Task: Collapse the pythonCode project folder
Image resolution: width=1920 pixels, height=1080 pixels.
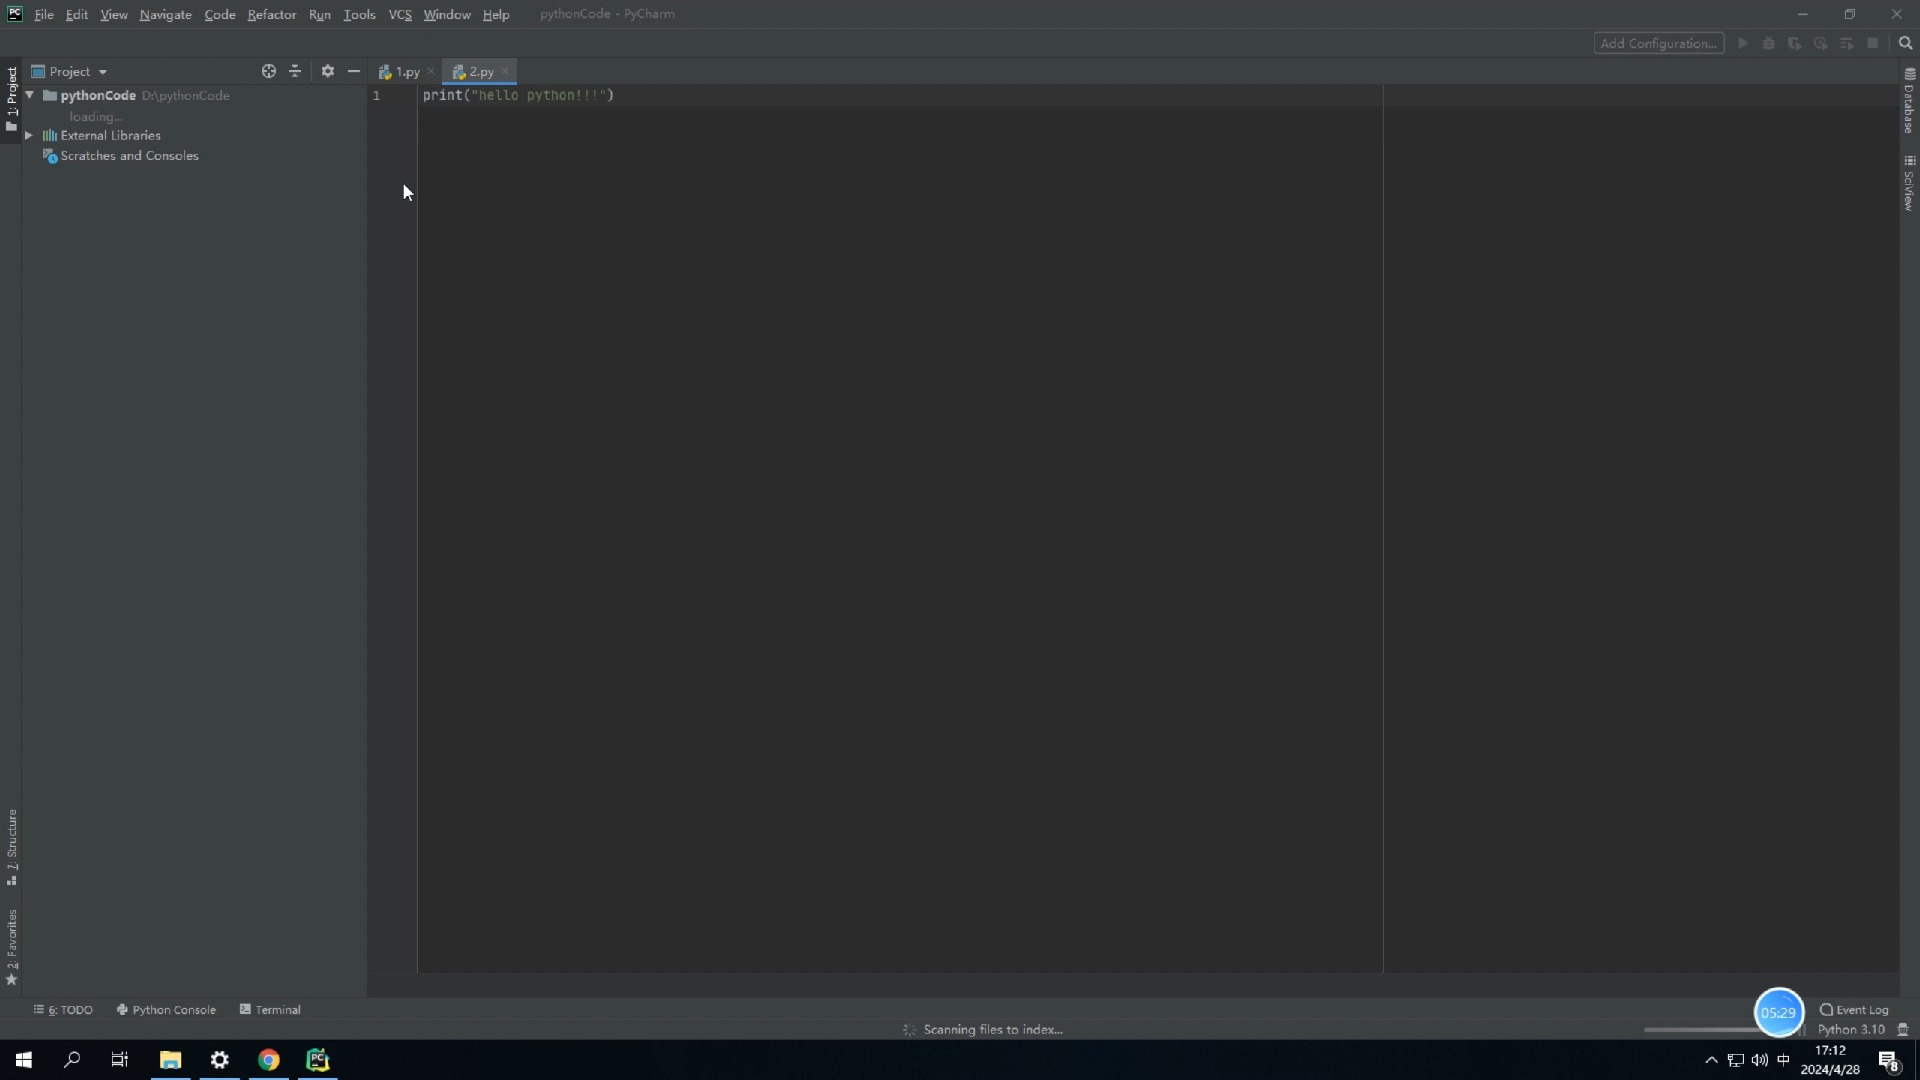Action: coord(30,95)
